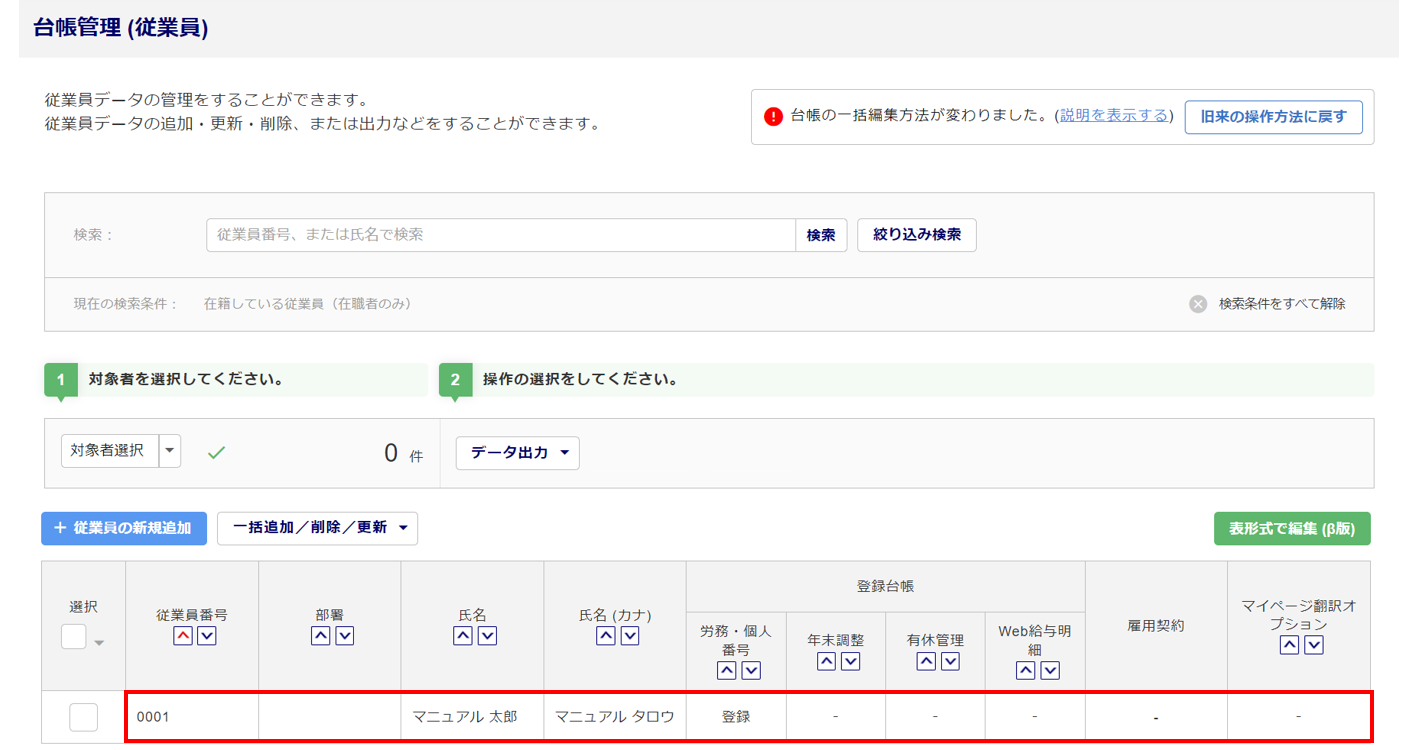Sort 労務・個人番号 descending arrow
This screenshot has height=750, width=1424.
751,671
